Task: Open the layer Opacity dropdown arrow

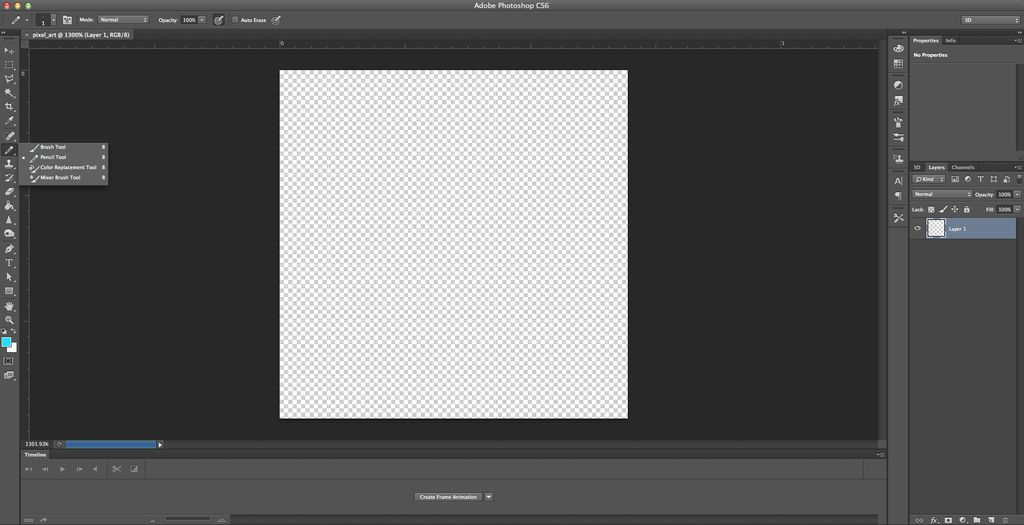Action: 1017,195
